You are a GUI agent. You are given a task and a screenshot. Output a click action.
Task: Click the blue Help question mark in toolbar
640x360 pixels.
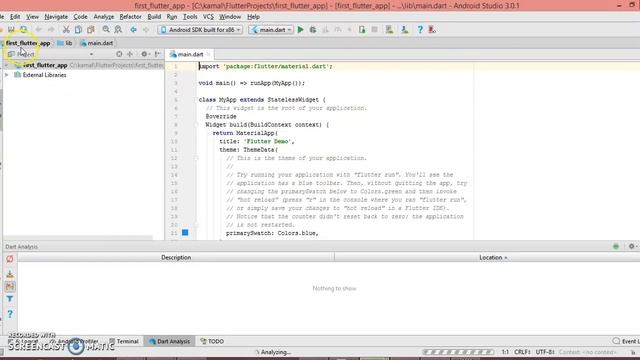tap(420, 29)
